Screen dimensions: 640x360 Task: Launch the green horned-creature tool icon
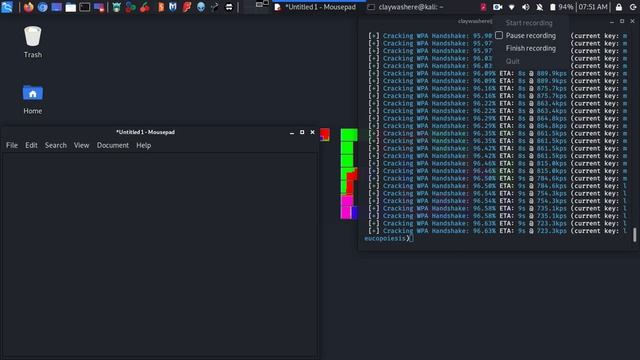116,7
